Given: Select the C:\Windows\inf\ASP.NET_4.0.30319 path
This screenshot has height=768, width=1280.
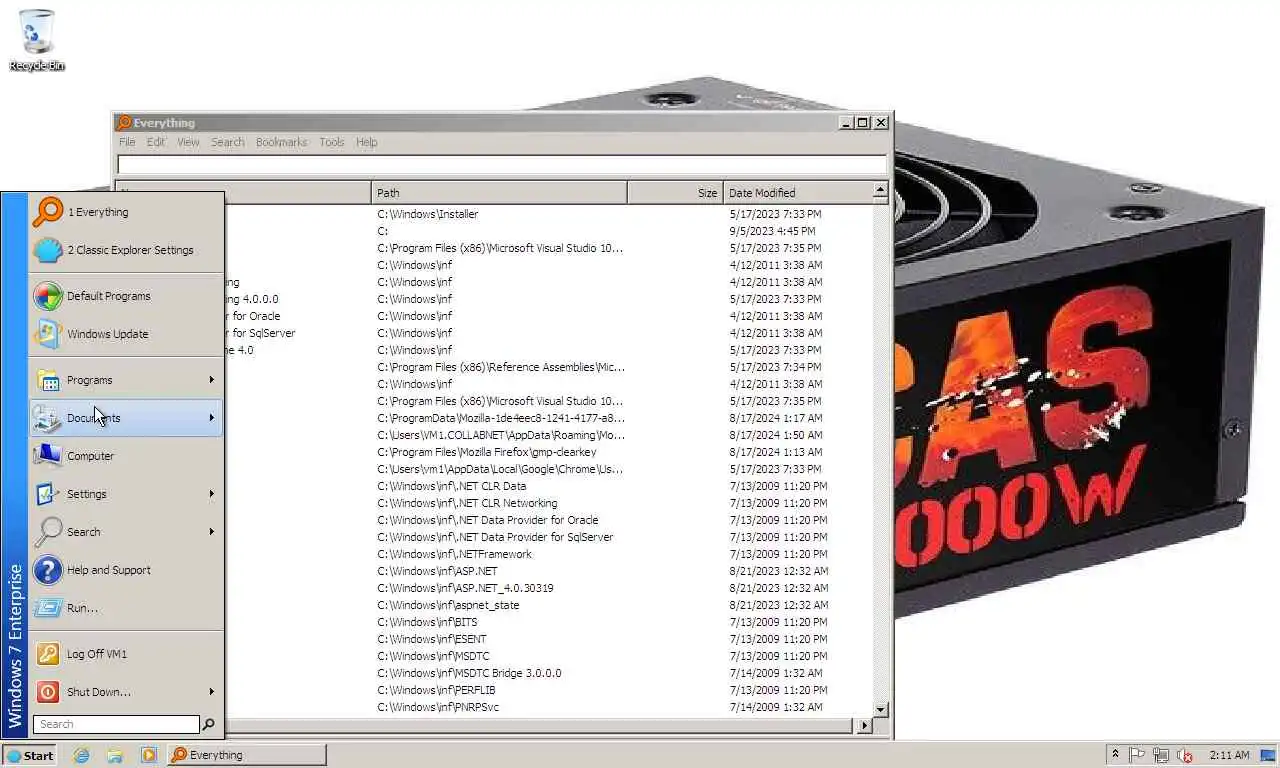Looking at the screenshot, I should click(465, 588).
